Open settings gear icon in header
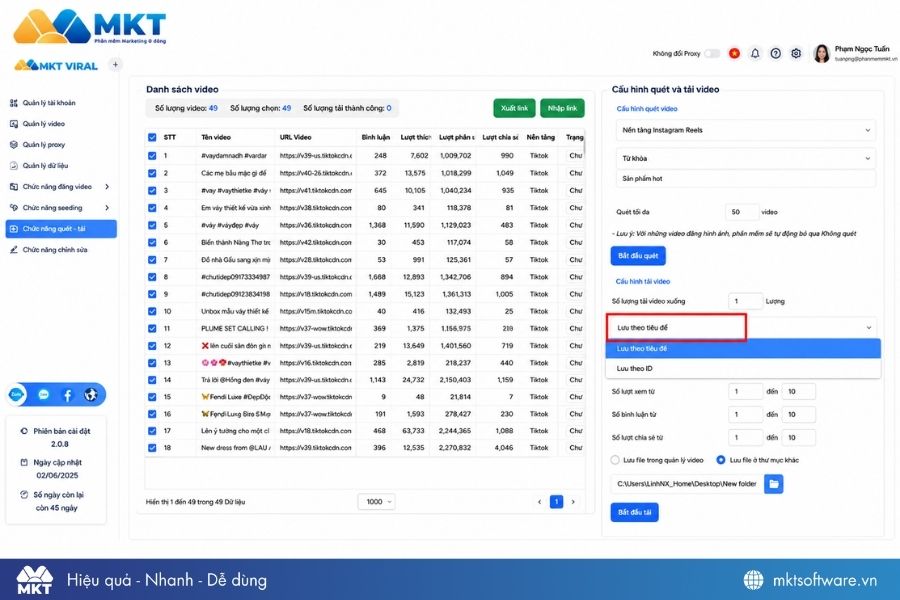The height and width of the screenshot is (600, 900). [x=796, y=53]
